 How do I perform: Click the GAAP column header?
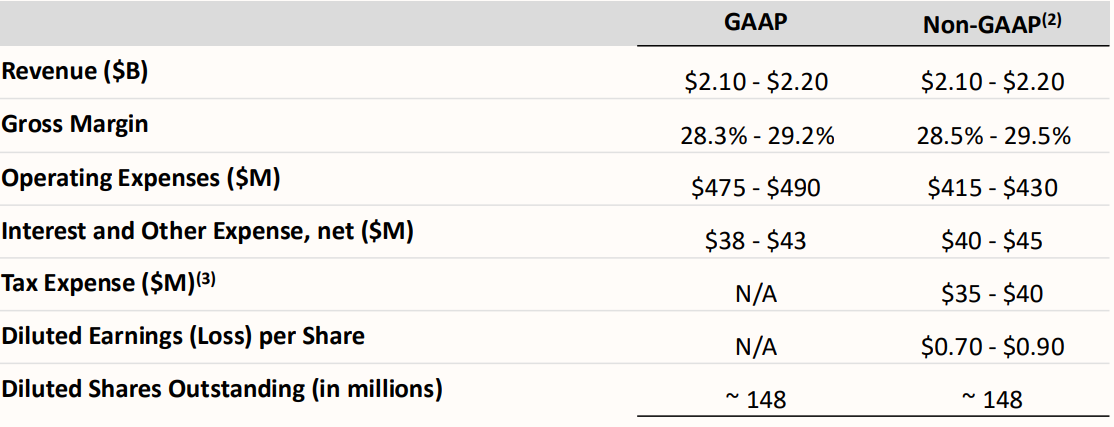pos(756,24)
